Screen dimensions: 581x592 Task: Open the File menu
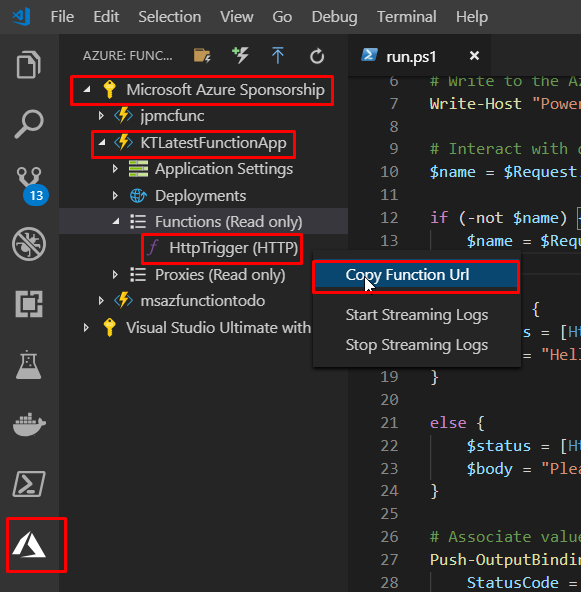click(x=62, y=17)
